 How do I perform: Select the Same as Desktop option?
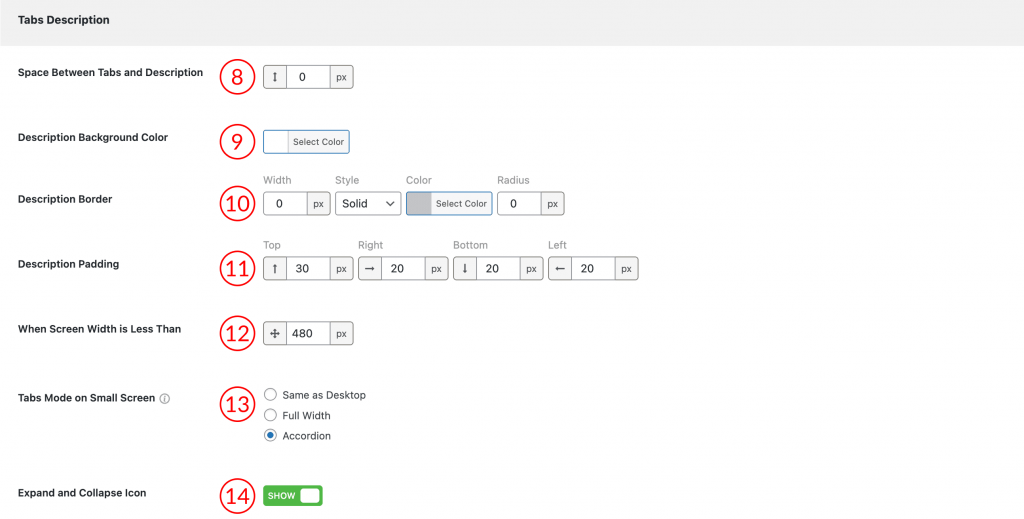click(271, 395)
